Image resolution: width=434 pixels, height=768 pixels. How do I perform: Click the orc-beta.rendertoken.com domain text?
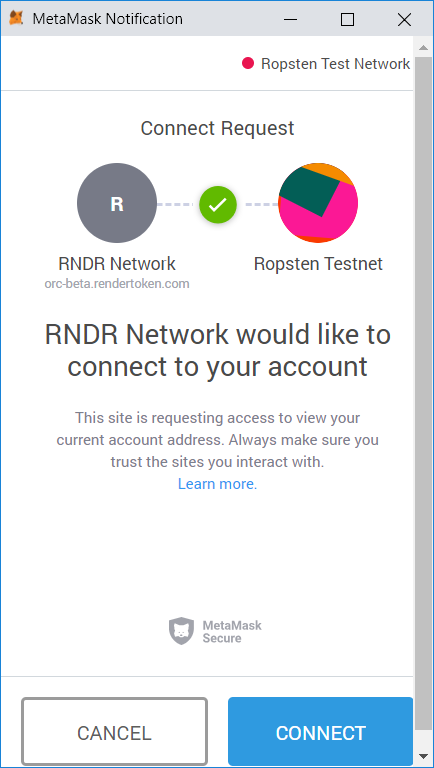[117, 284]
